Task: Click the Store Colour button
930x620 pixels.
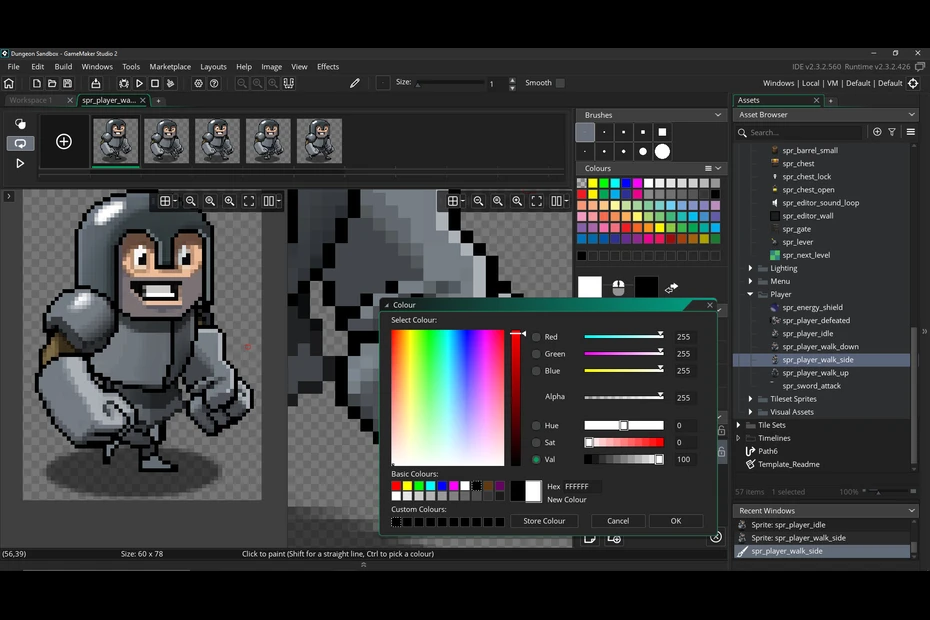Action: click(x=544, y=521)
